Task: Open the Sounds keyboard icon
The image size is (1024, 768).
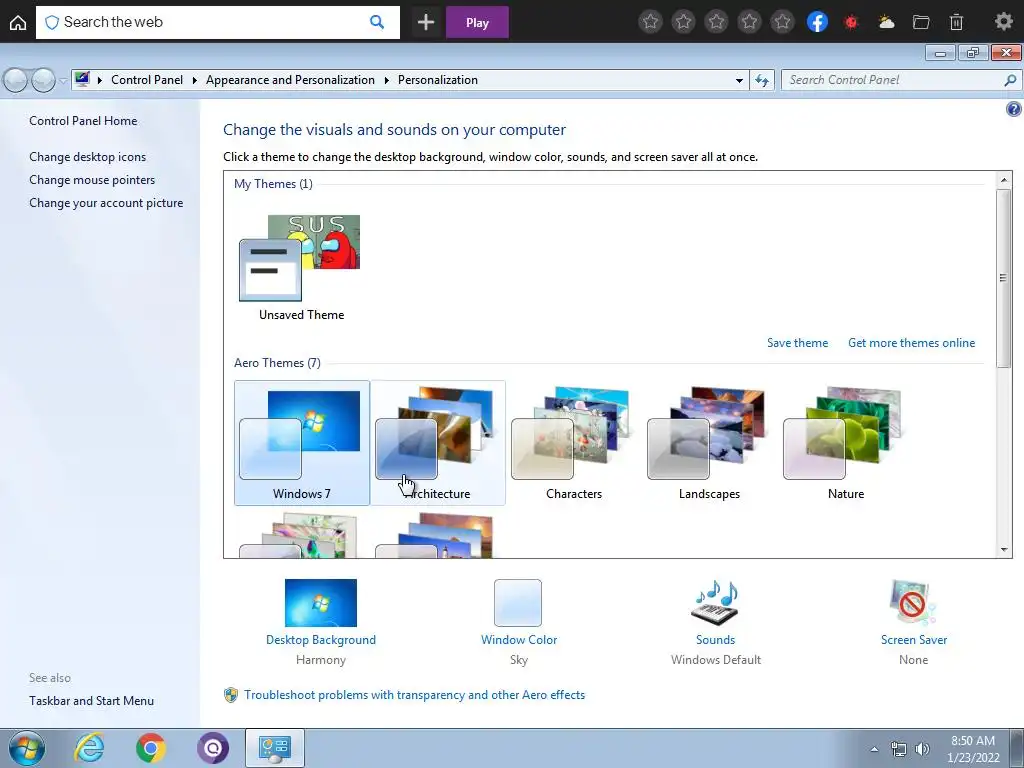Action: click(x=715, y=603)
